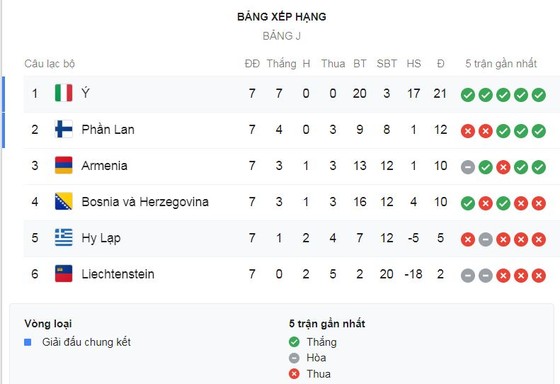Click the '5 trận gần nhất' column header
The height and width of the screenshot is (384, 560).
point(501,64)
